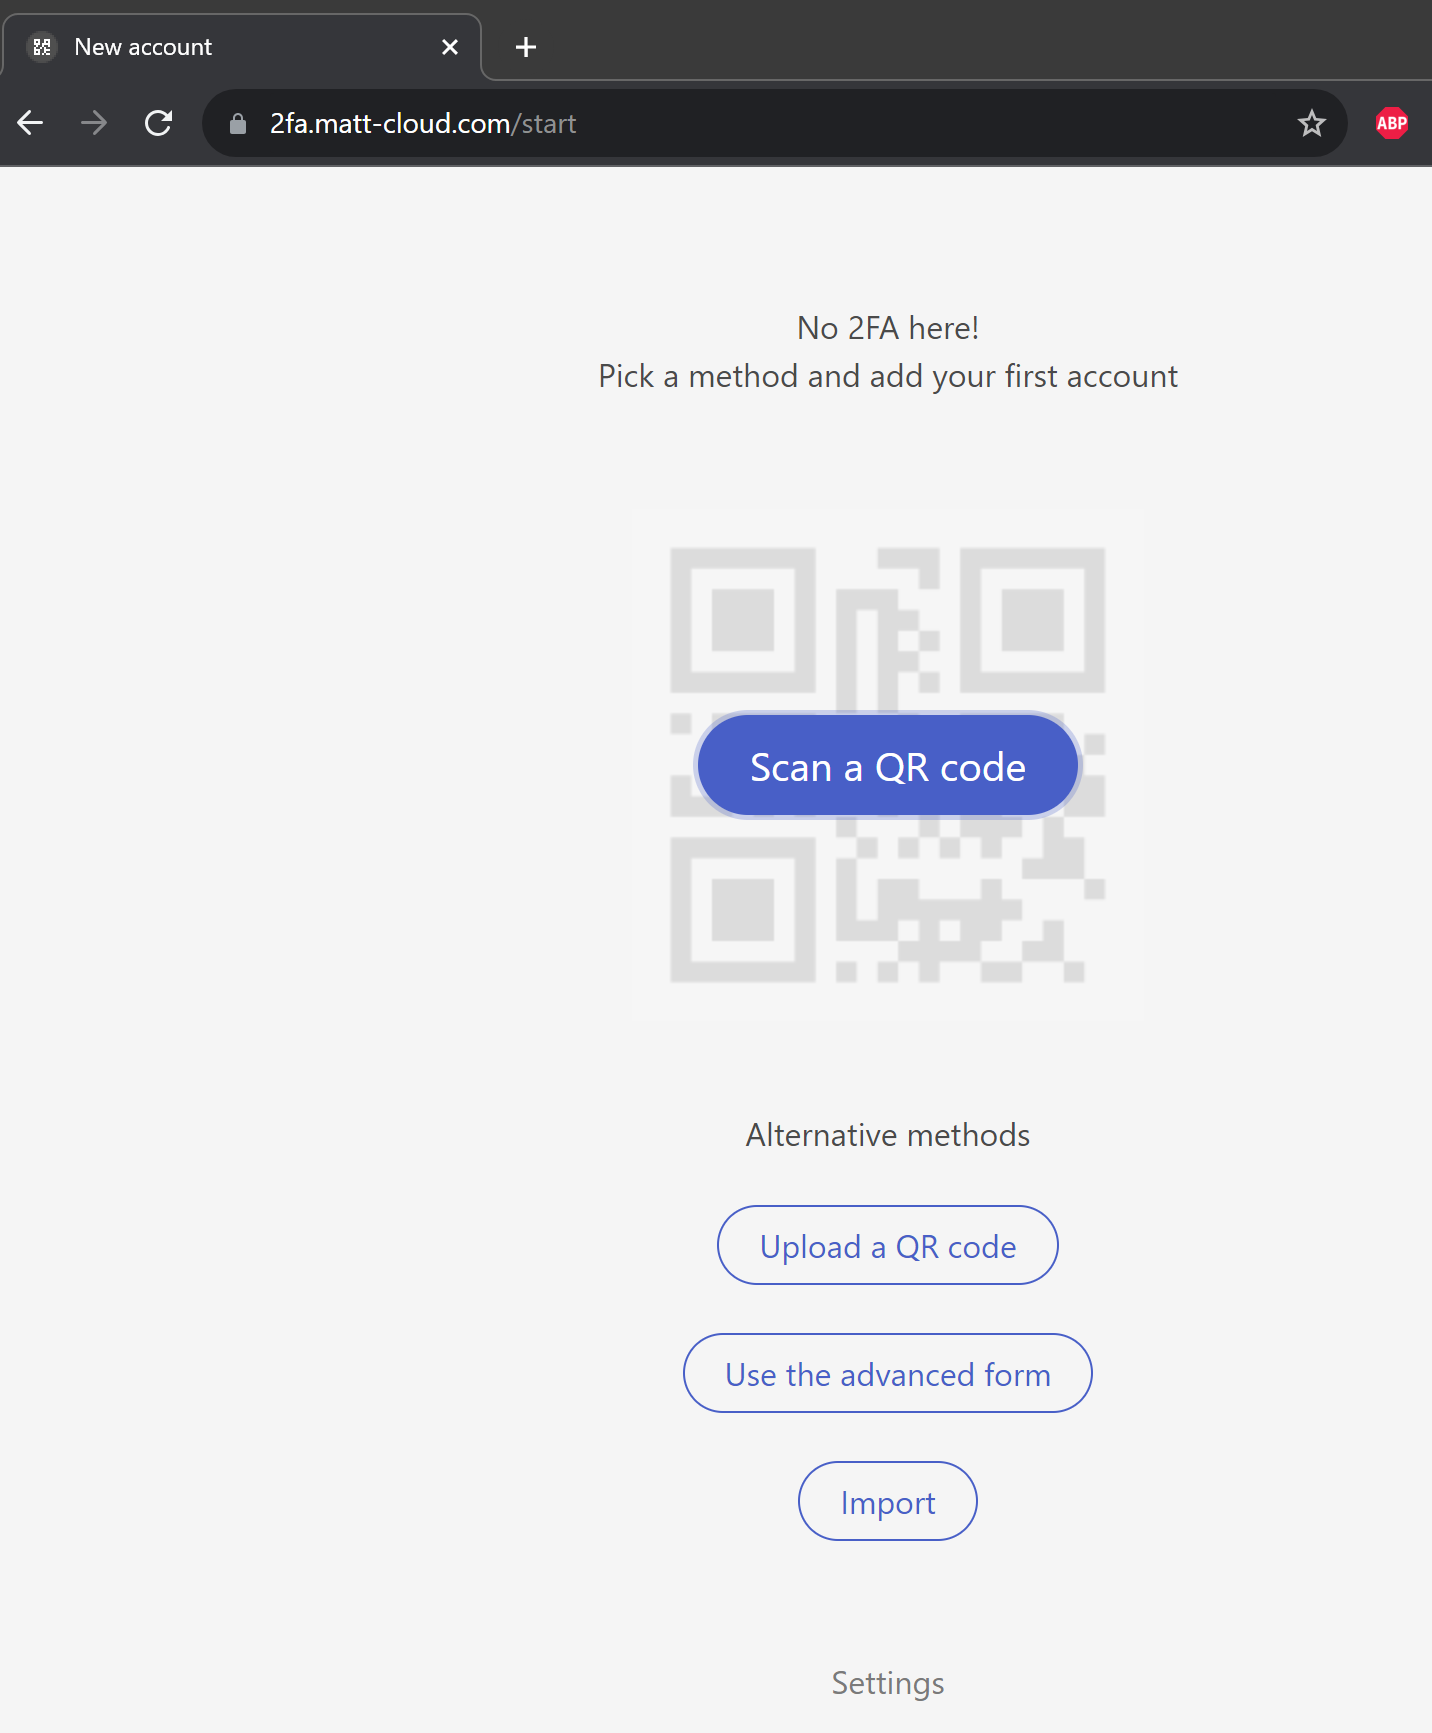This screenshot has width=1432, height=1733.
Task: Click the favicon on the New account tab
Action: tap(42, 47)
